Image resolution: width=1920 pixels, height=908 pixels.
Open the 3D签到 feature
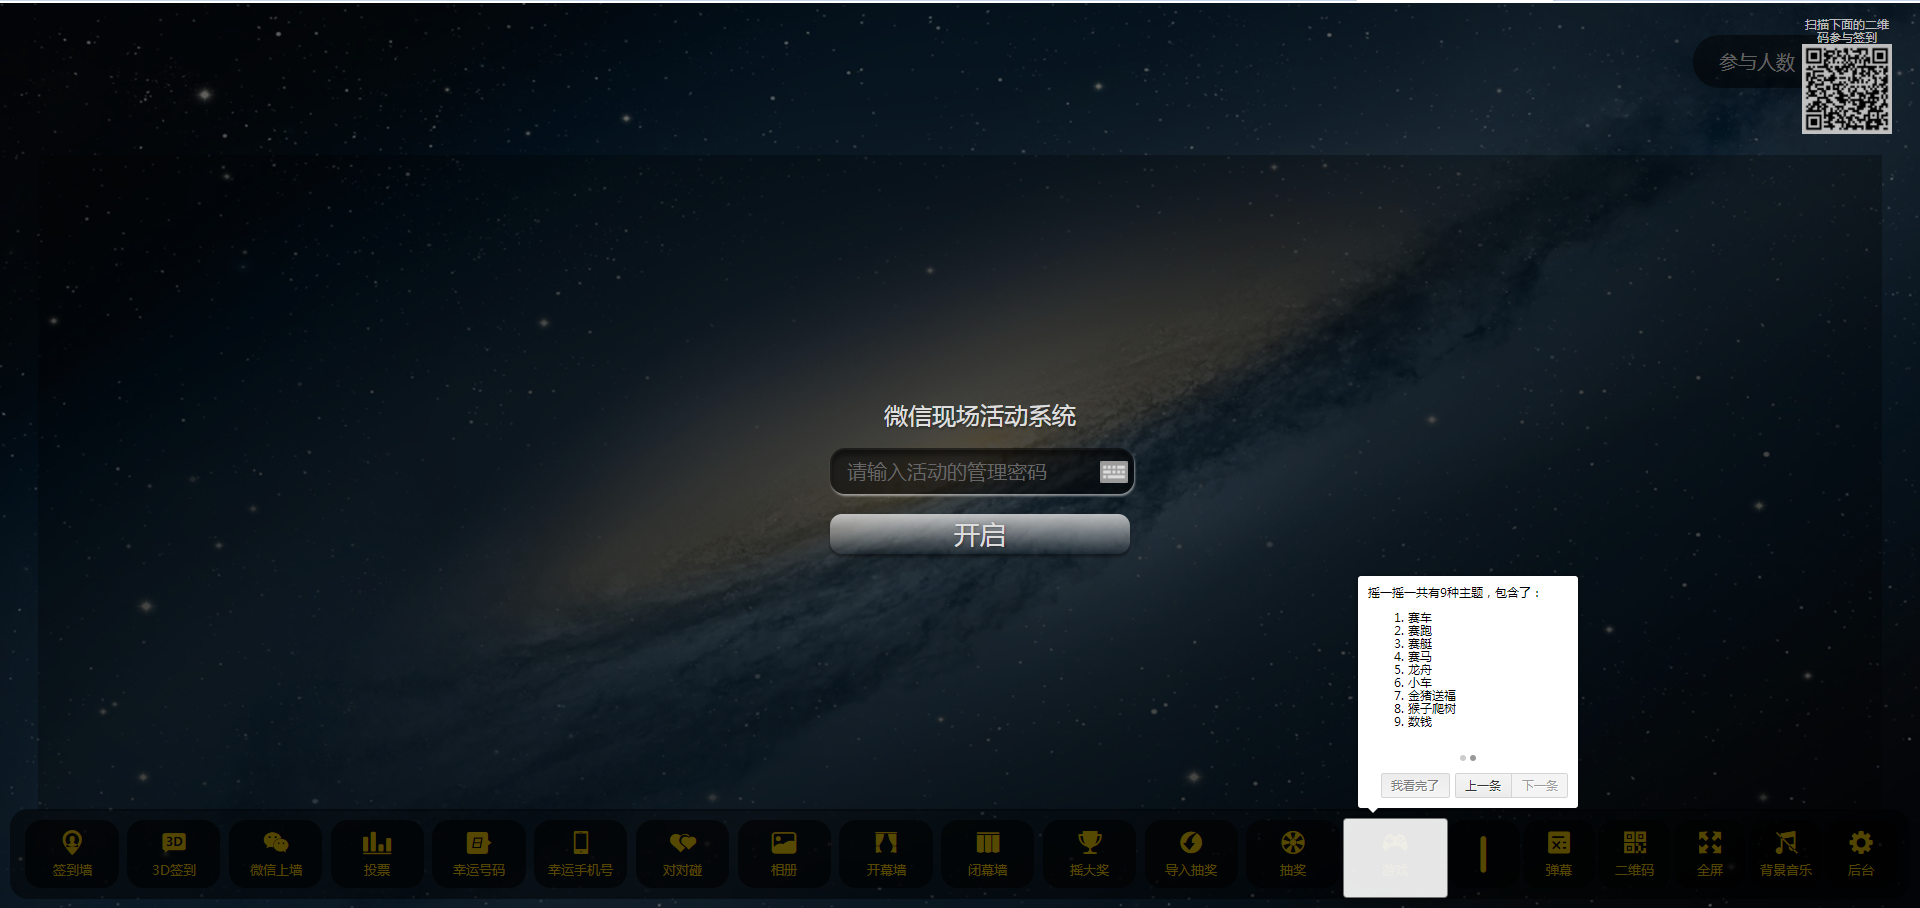coord(174,853)
